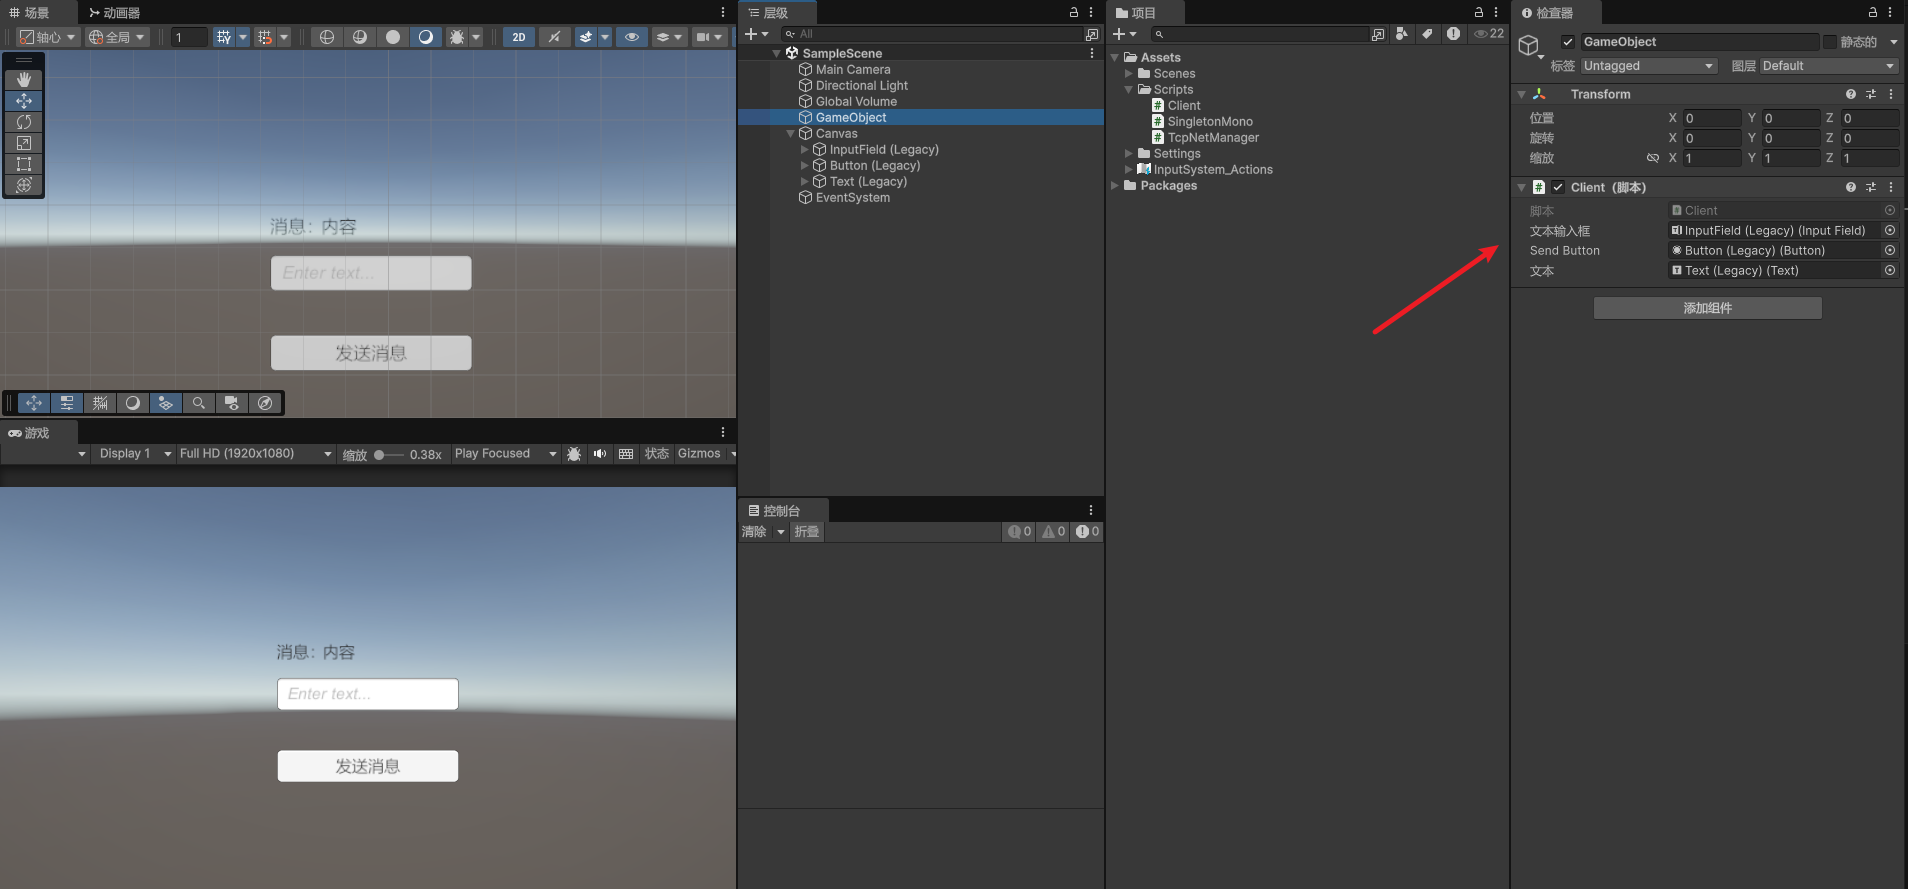The width and height of the screenshot is (1908, 889).
Task: Click the grid snapping overlay icon
Action: click(x=100, y=403)
